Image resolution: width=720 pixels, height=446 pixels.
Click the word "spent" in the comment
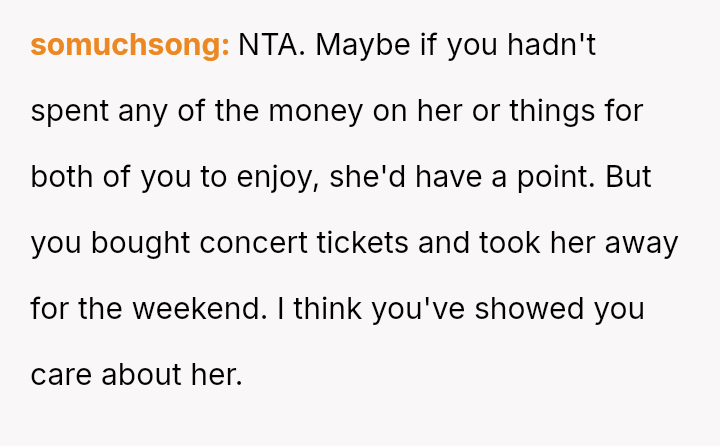(70, 111)
